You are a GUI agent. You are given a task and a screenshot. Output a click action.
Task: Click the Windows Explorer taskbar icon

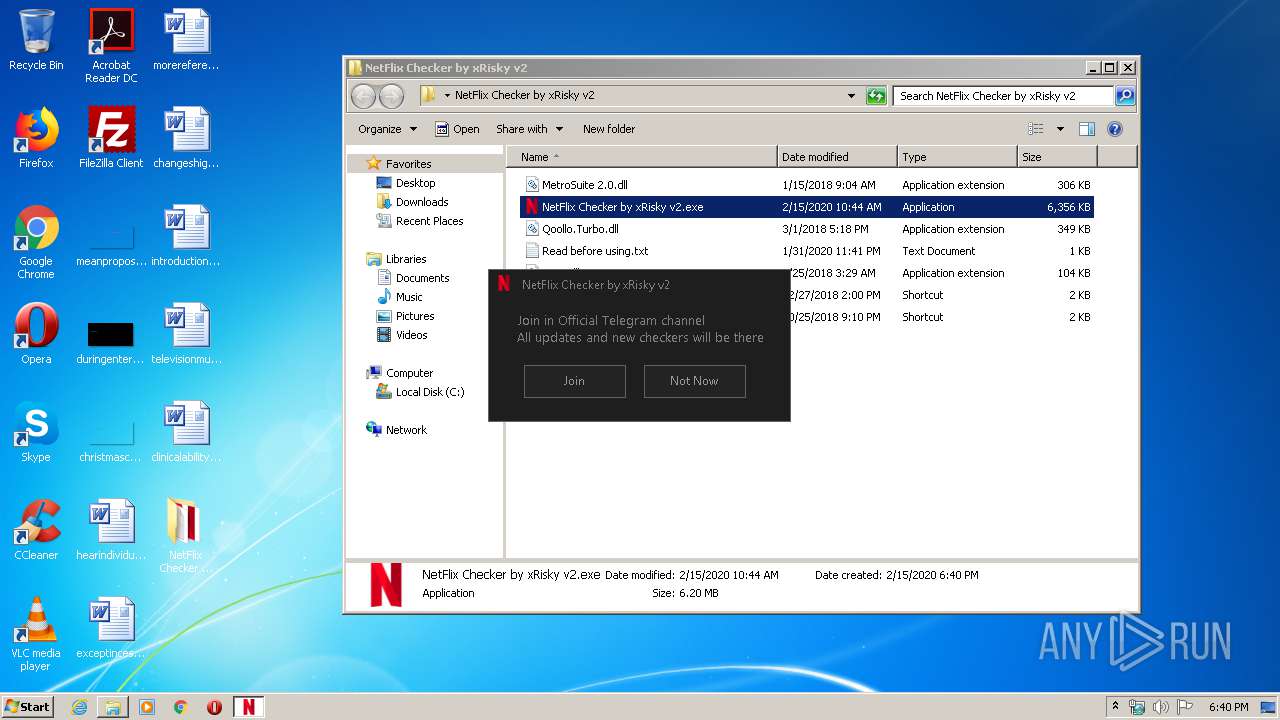point(113,707)
